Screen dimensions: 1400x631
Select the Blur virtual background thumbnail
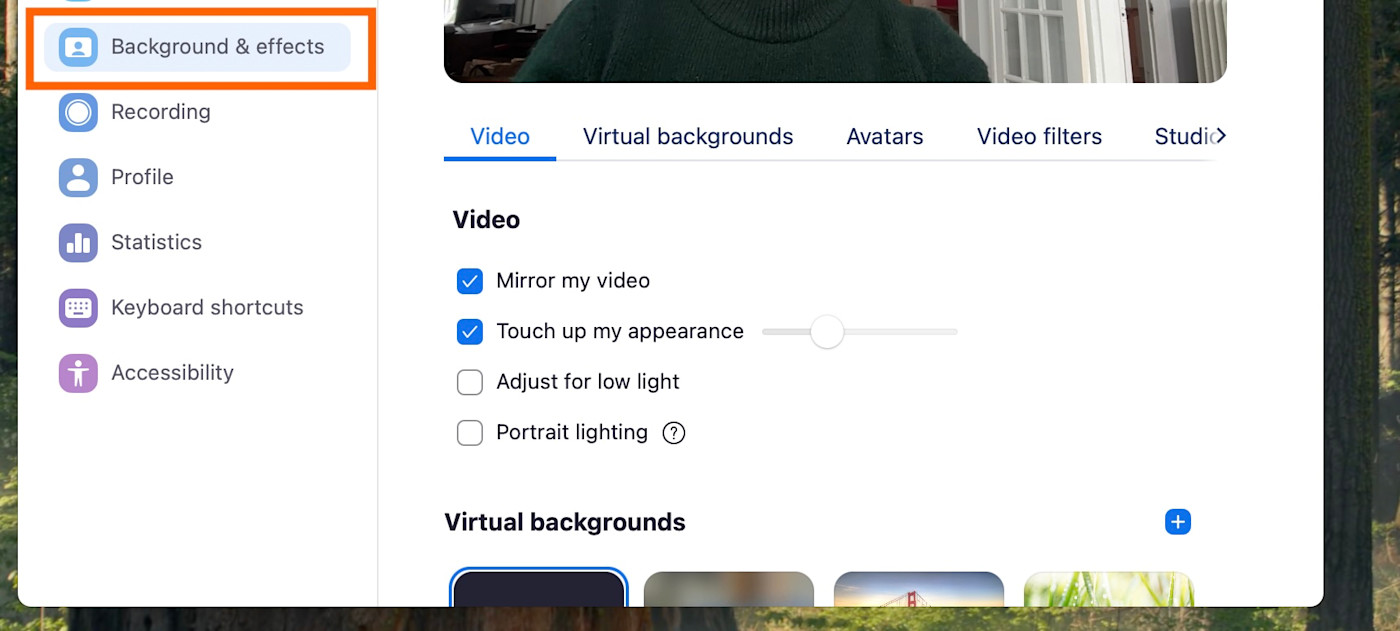tap(729, 589)
